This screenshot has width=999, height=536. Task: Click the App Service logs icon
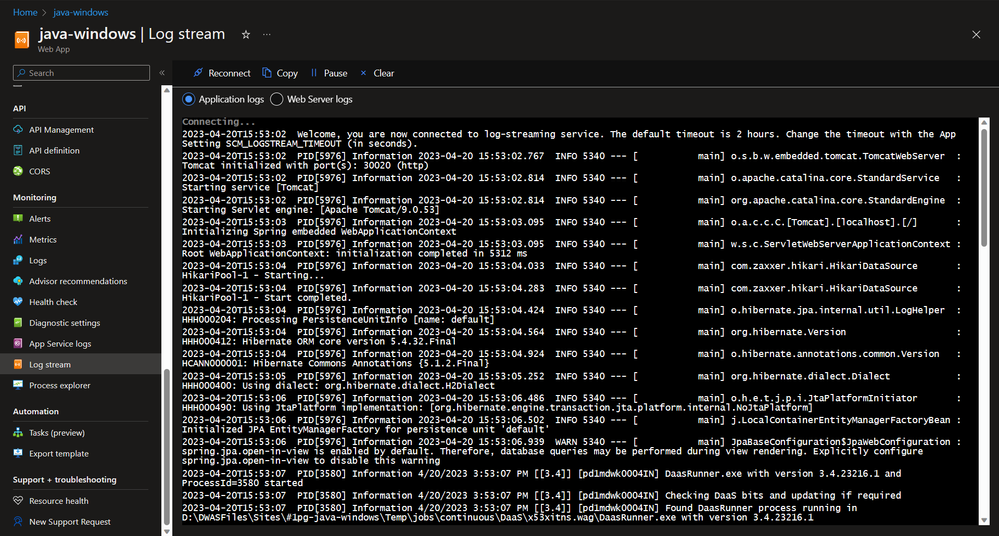[18, 344]
